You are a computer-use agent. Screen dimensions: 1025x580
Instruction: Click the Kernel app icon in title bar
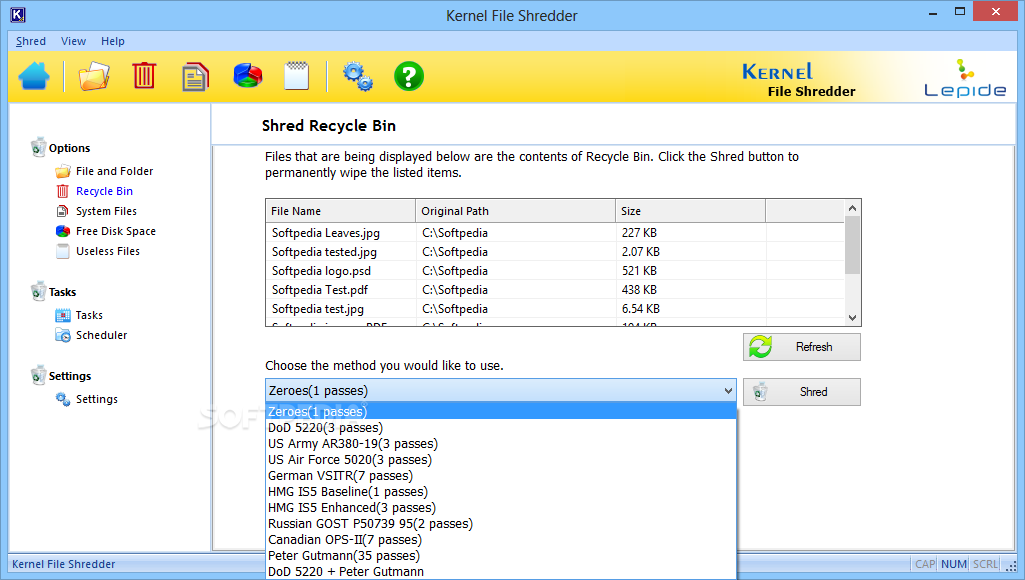coord(18,14)
